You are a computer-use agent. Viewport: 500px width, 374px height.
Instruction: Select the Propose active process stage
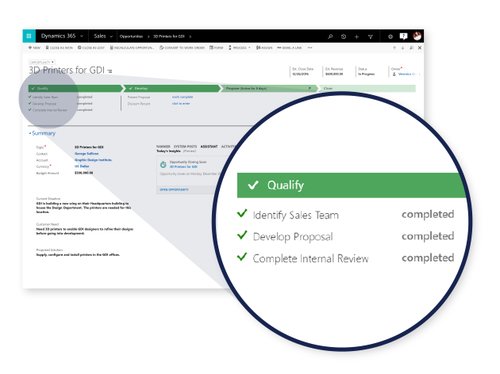point(268,88)
